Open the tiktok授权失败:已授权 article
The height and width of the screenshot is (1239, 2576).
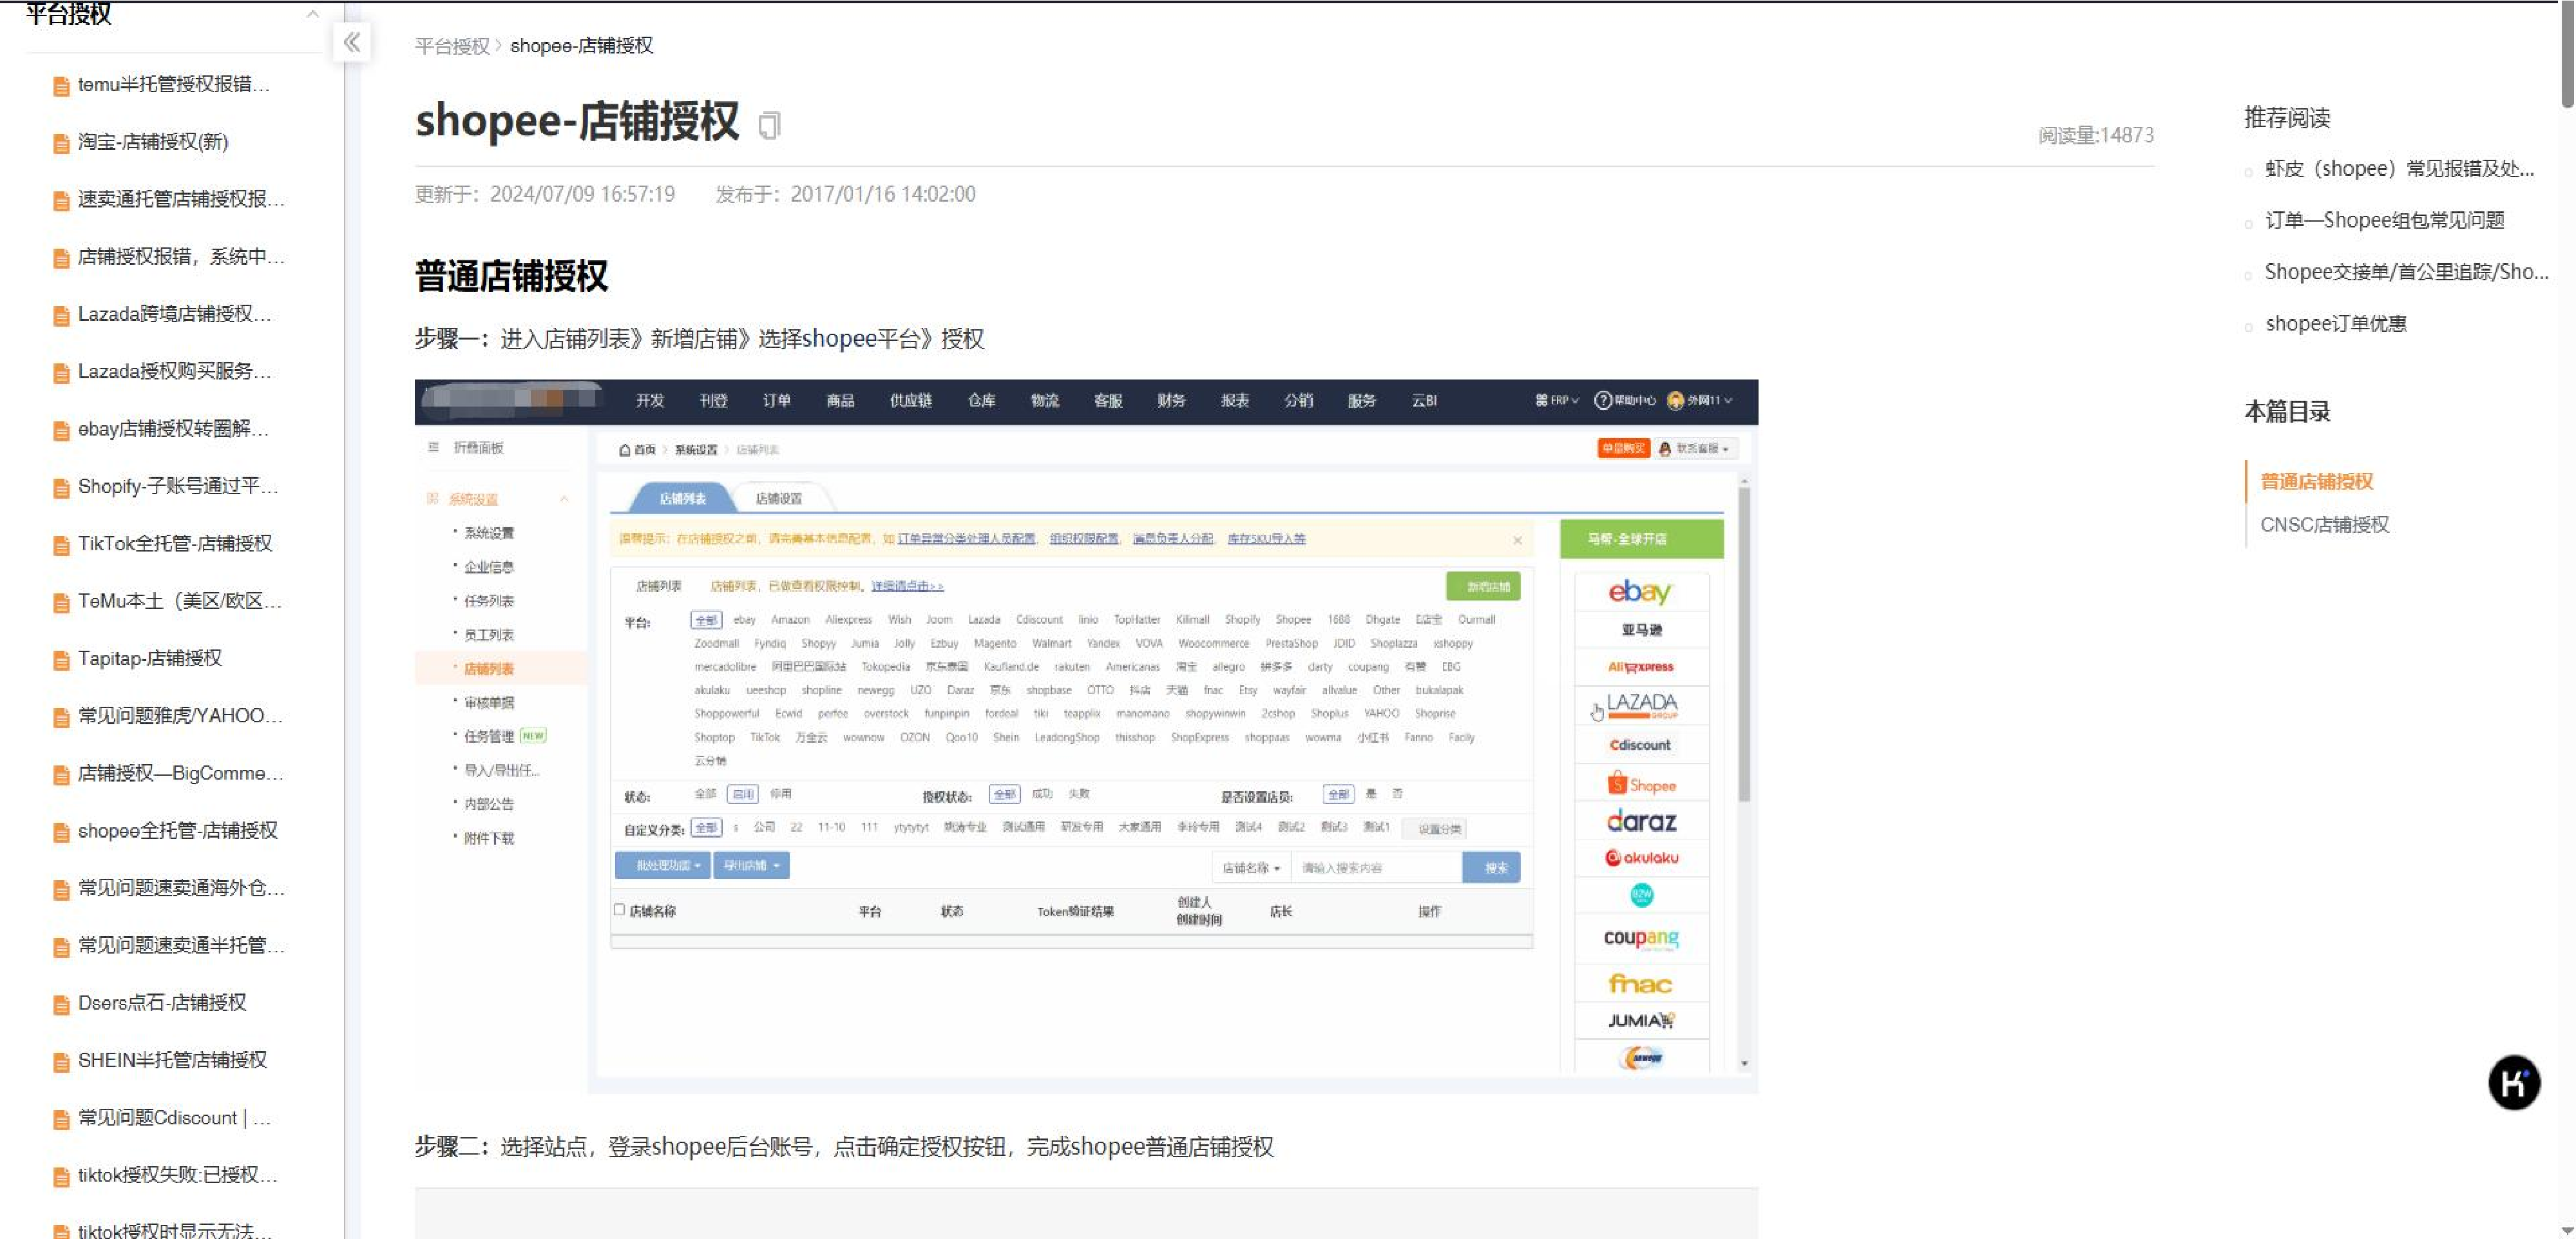pos(178,1176)
